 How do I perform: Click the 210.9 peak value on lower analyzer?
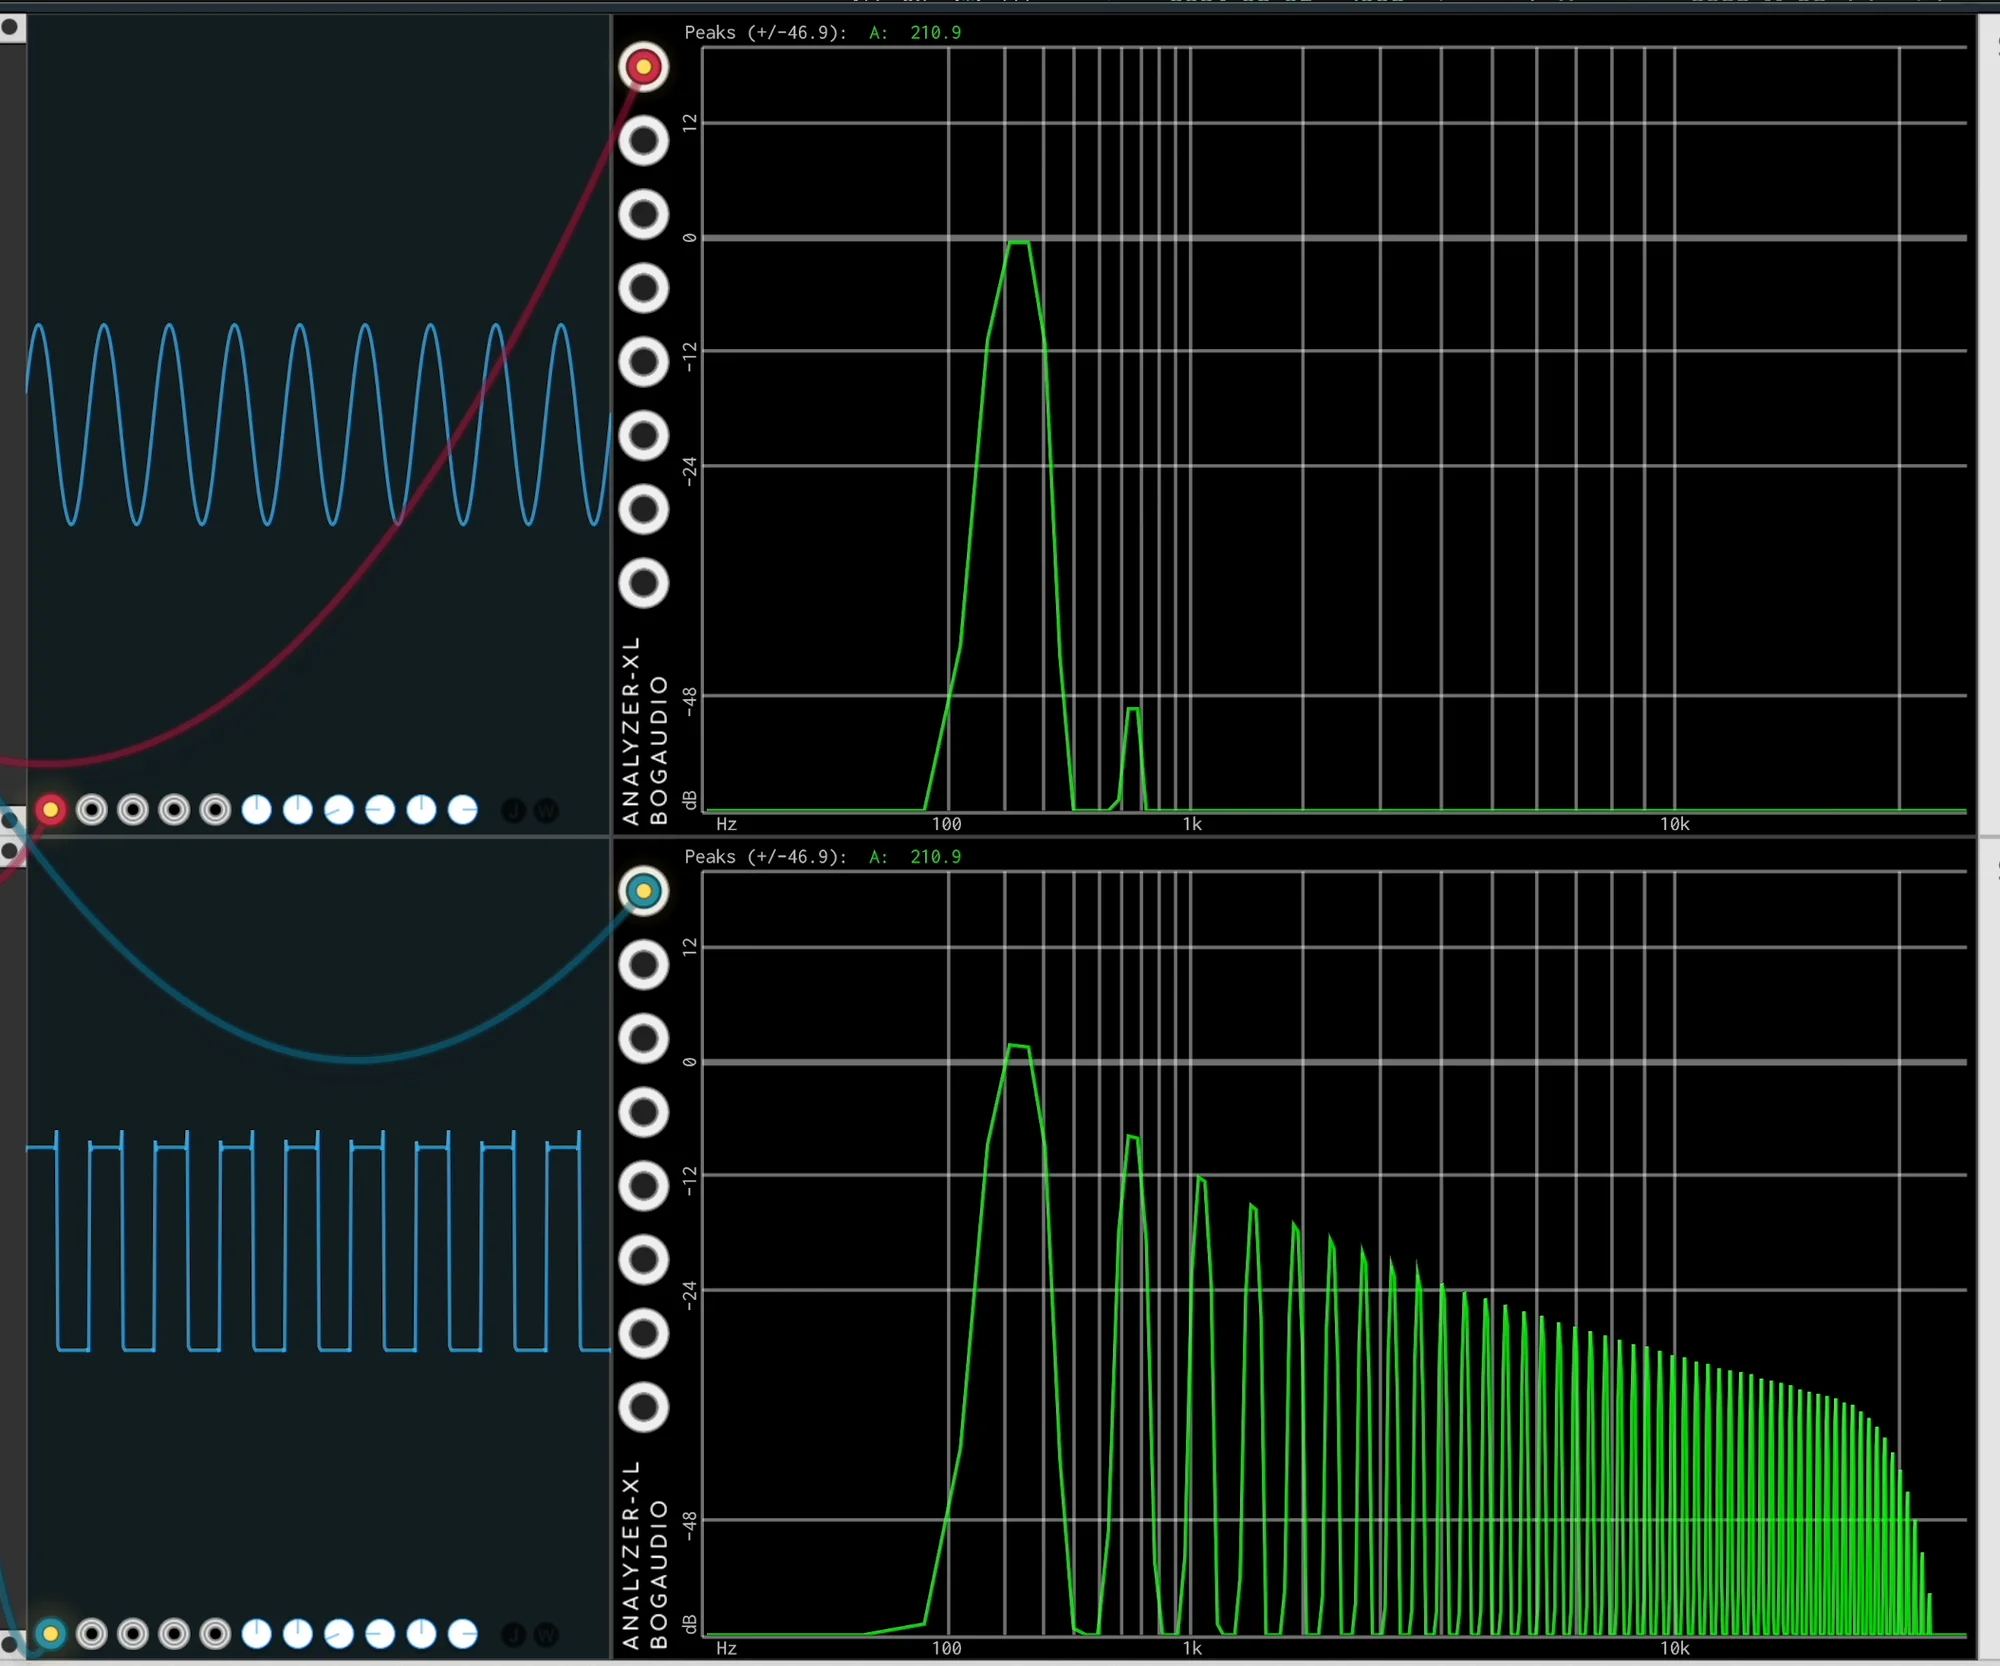coord(935,857)
